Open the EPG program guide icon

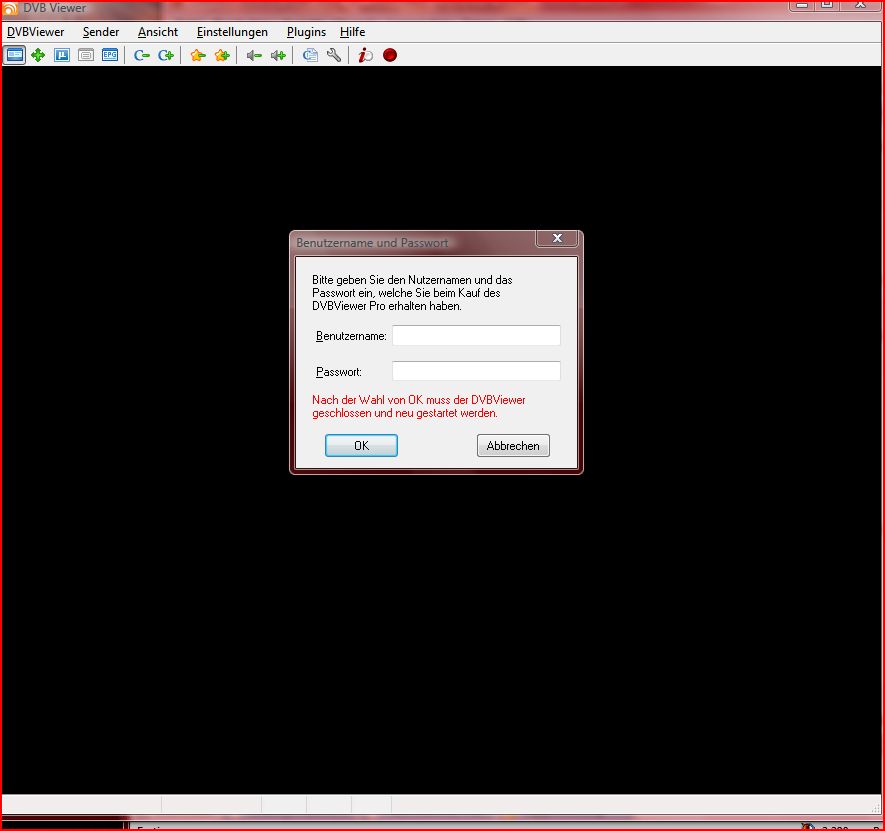tap(110, 55)
